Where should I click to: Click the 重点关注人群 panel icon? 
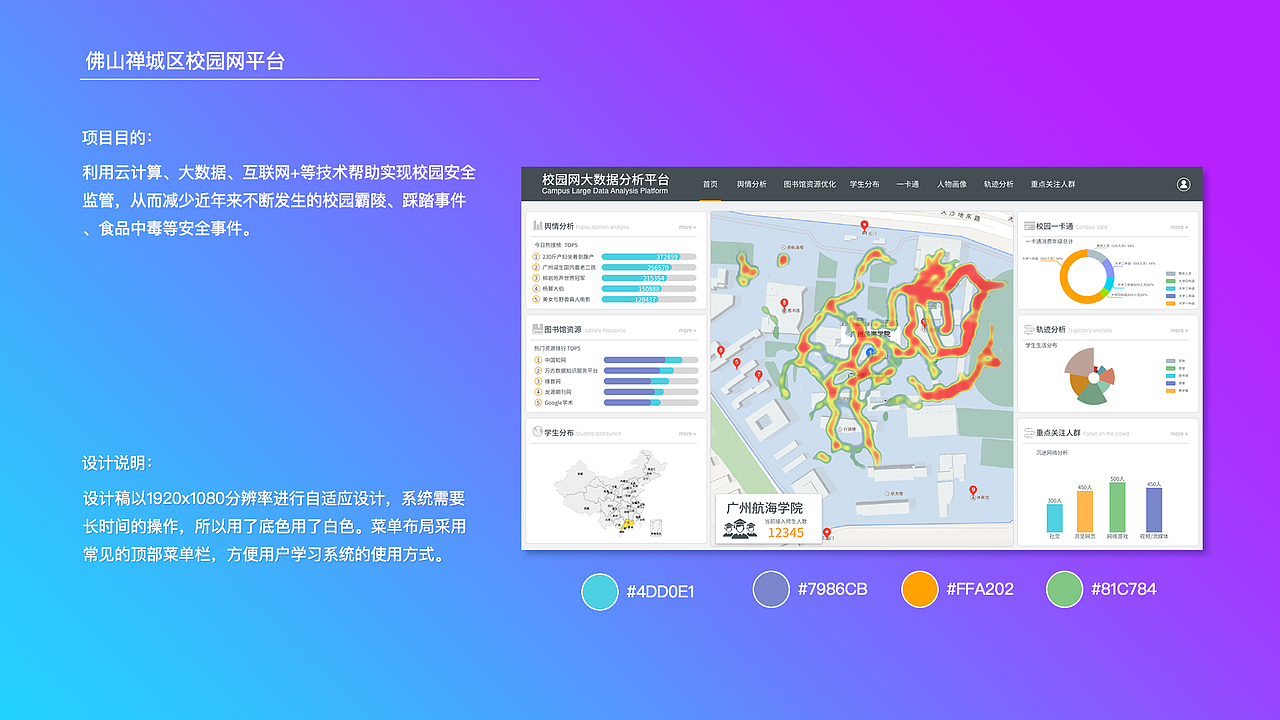1027,432
